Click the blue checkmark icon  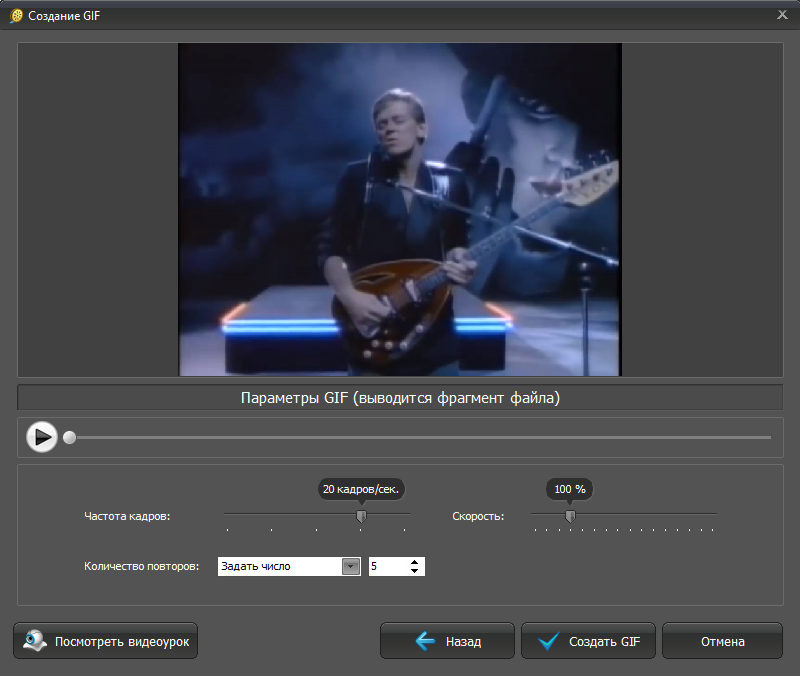pyautogui.click(x=549, y=641)
